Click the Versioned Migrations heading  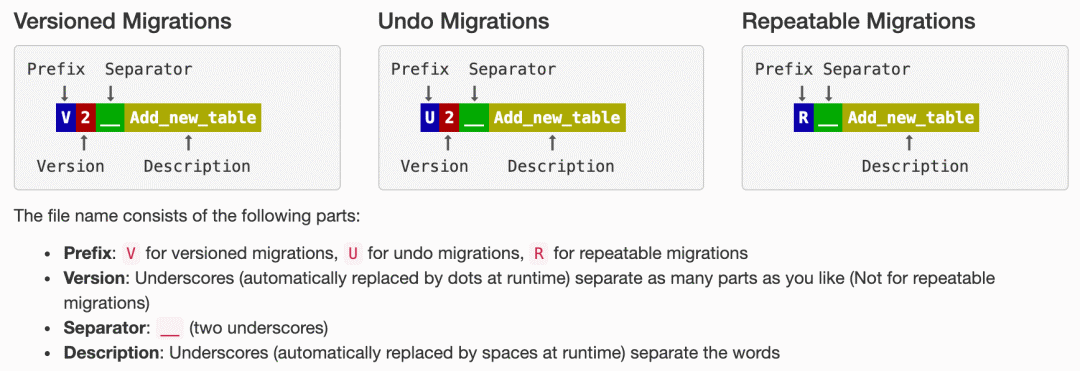point(123,21)
